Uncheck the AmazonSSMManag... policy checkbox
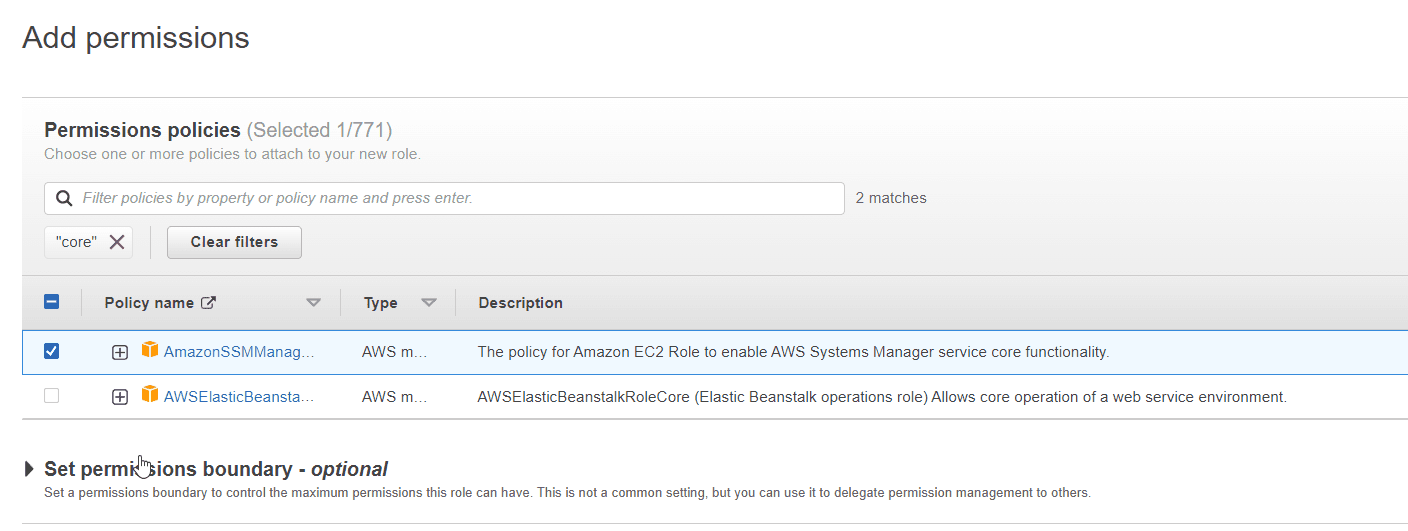 52,351
